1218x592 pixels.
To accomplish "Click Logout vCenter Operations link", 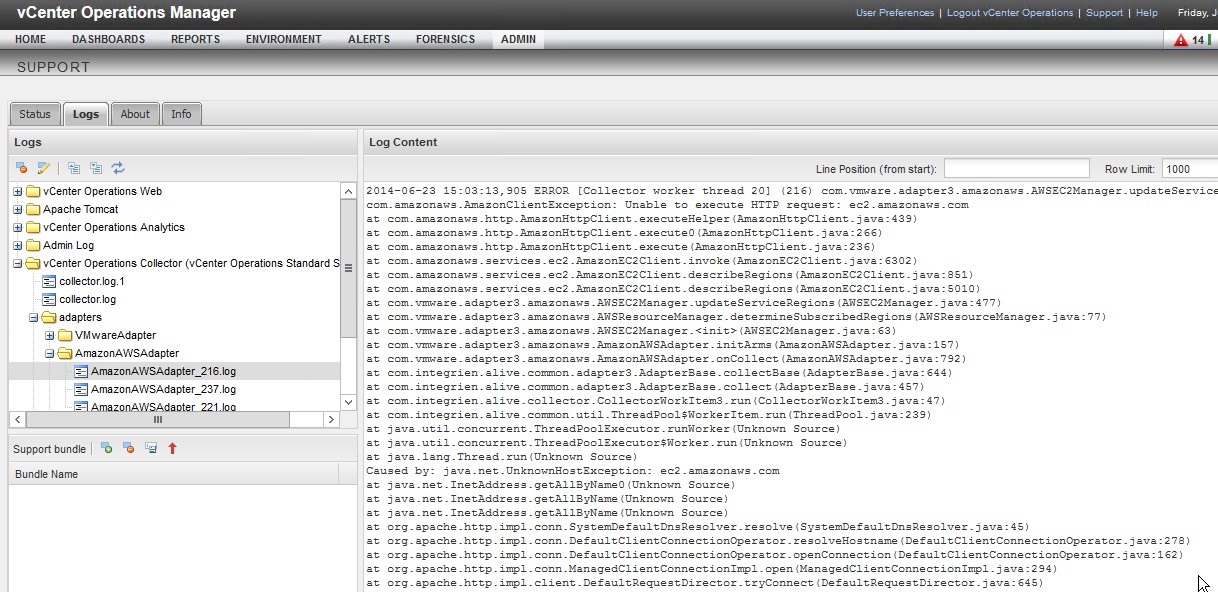I will click(x=1009, y=13).
